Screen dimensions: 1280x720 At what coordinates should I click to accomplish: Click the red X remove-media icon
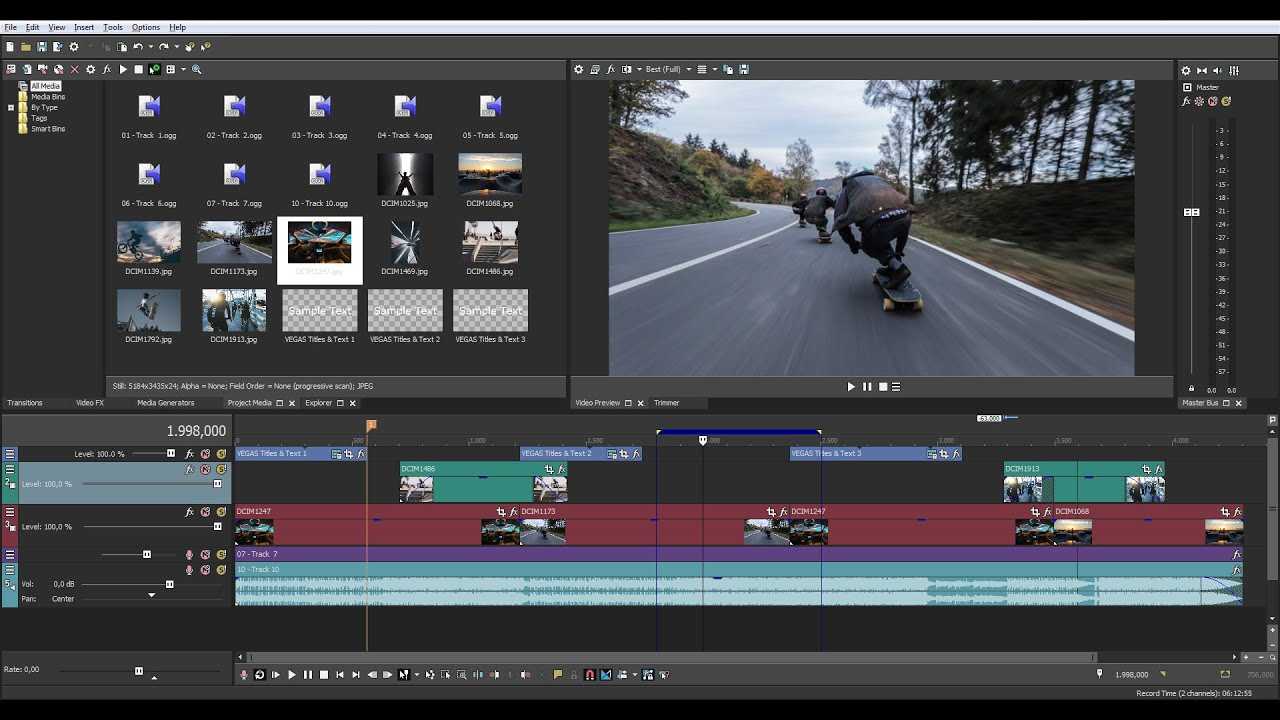click(74, 69)
